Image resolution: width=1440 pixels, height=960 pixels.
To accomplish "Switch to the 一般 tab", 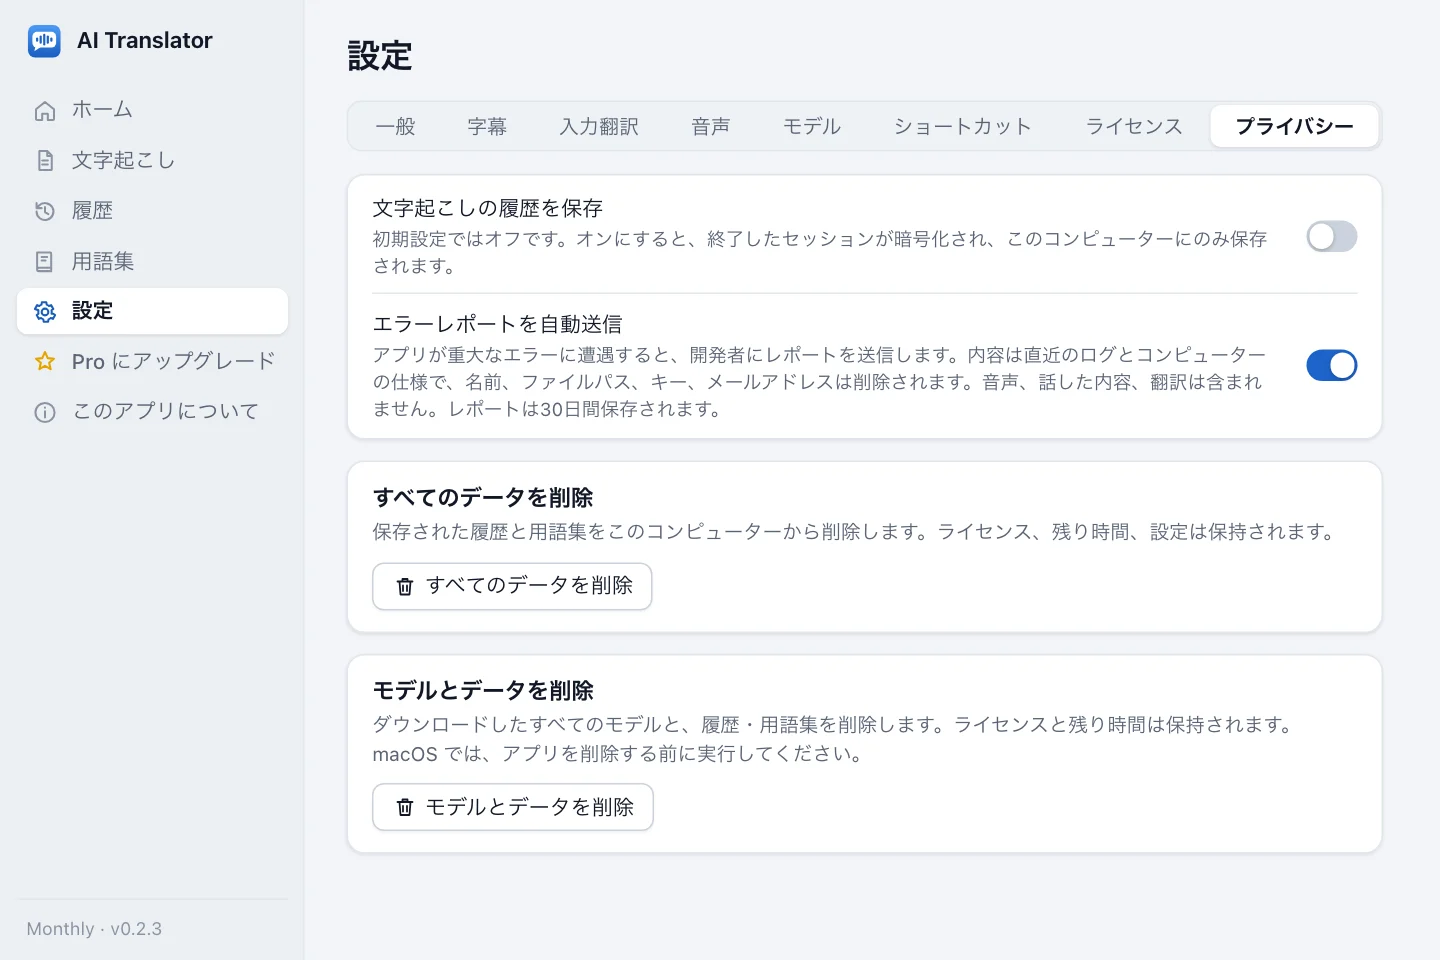I will tap(395, 127).
